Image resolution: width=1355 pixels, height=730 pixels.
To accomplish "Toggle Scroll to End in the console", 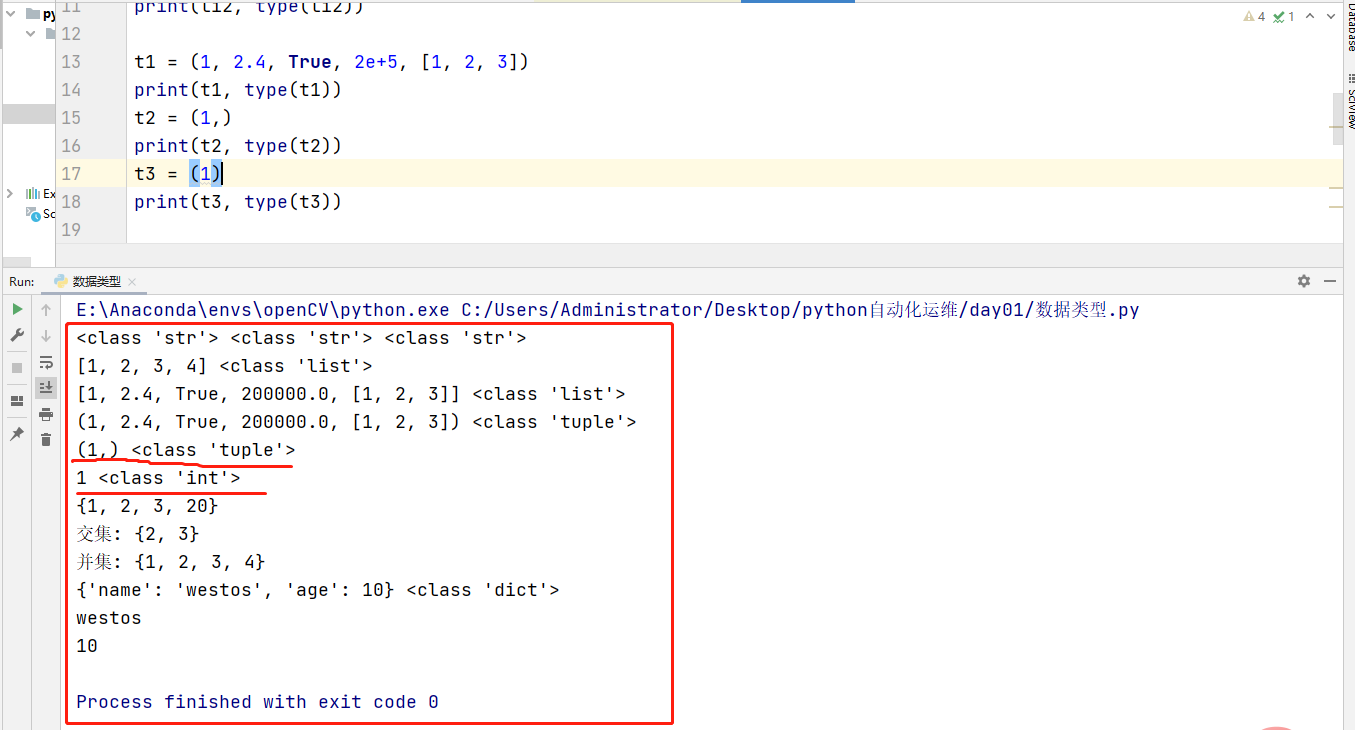I will click(x=46, y=387).
